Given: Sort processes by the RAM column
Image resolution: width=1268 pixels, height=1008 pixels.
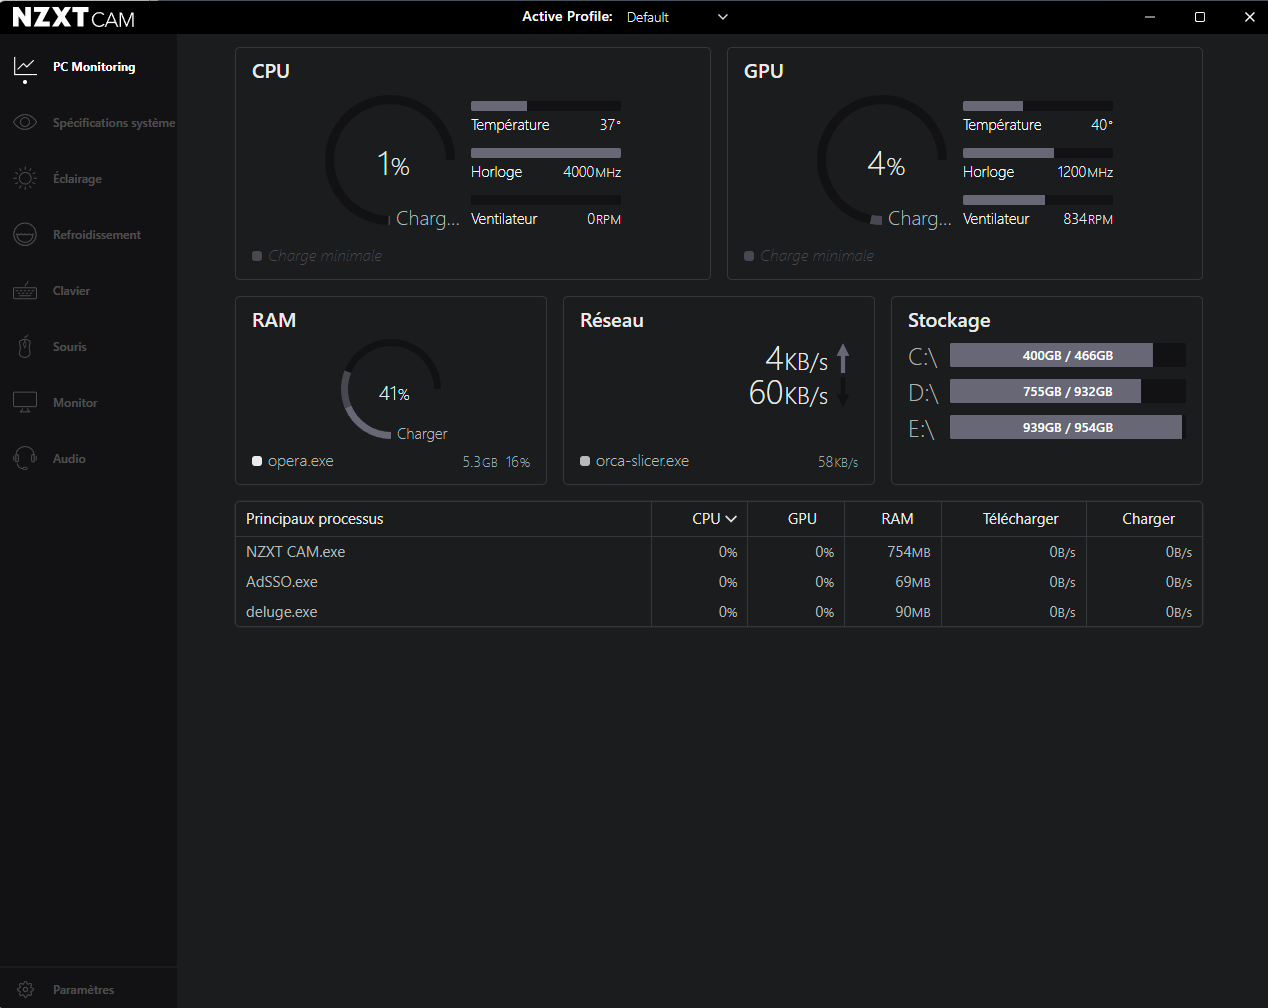Looking at the screenshot, I should pos(897,519).
